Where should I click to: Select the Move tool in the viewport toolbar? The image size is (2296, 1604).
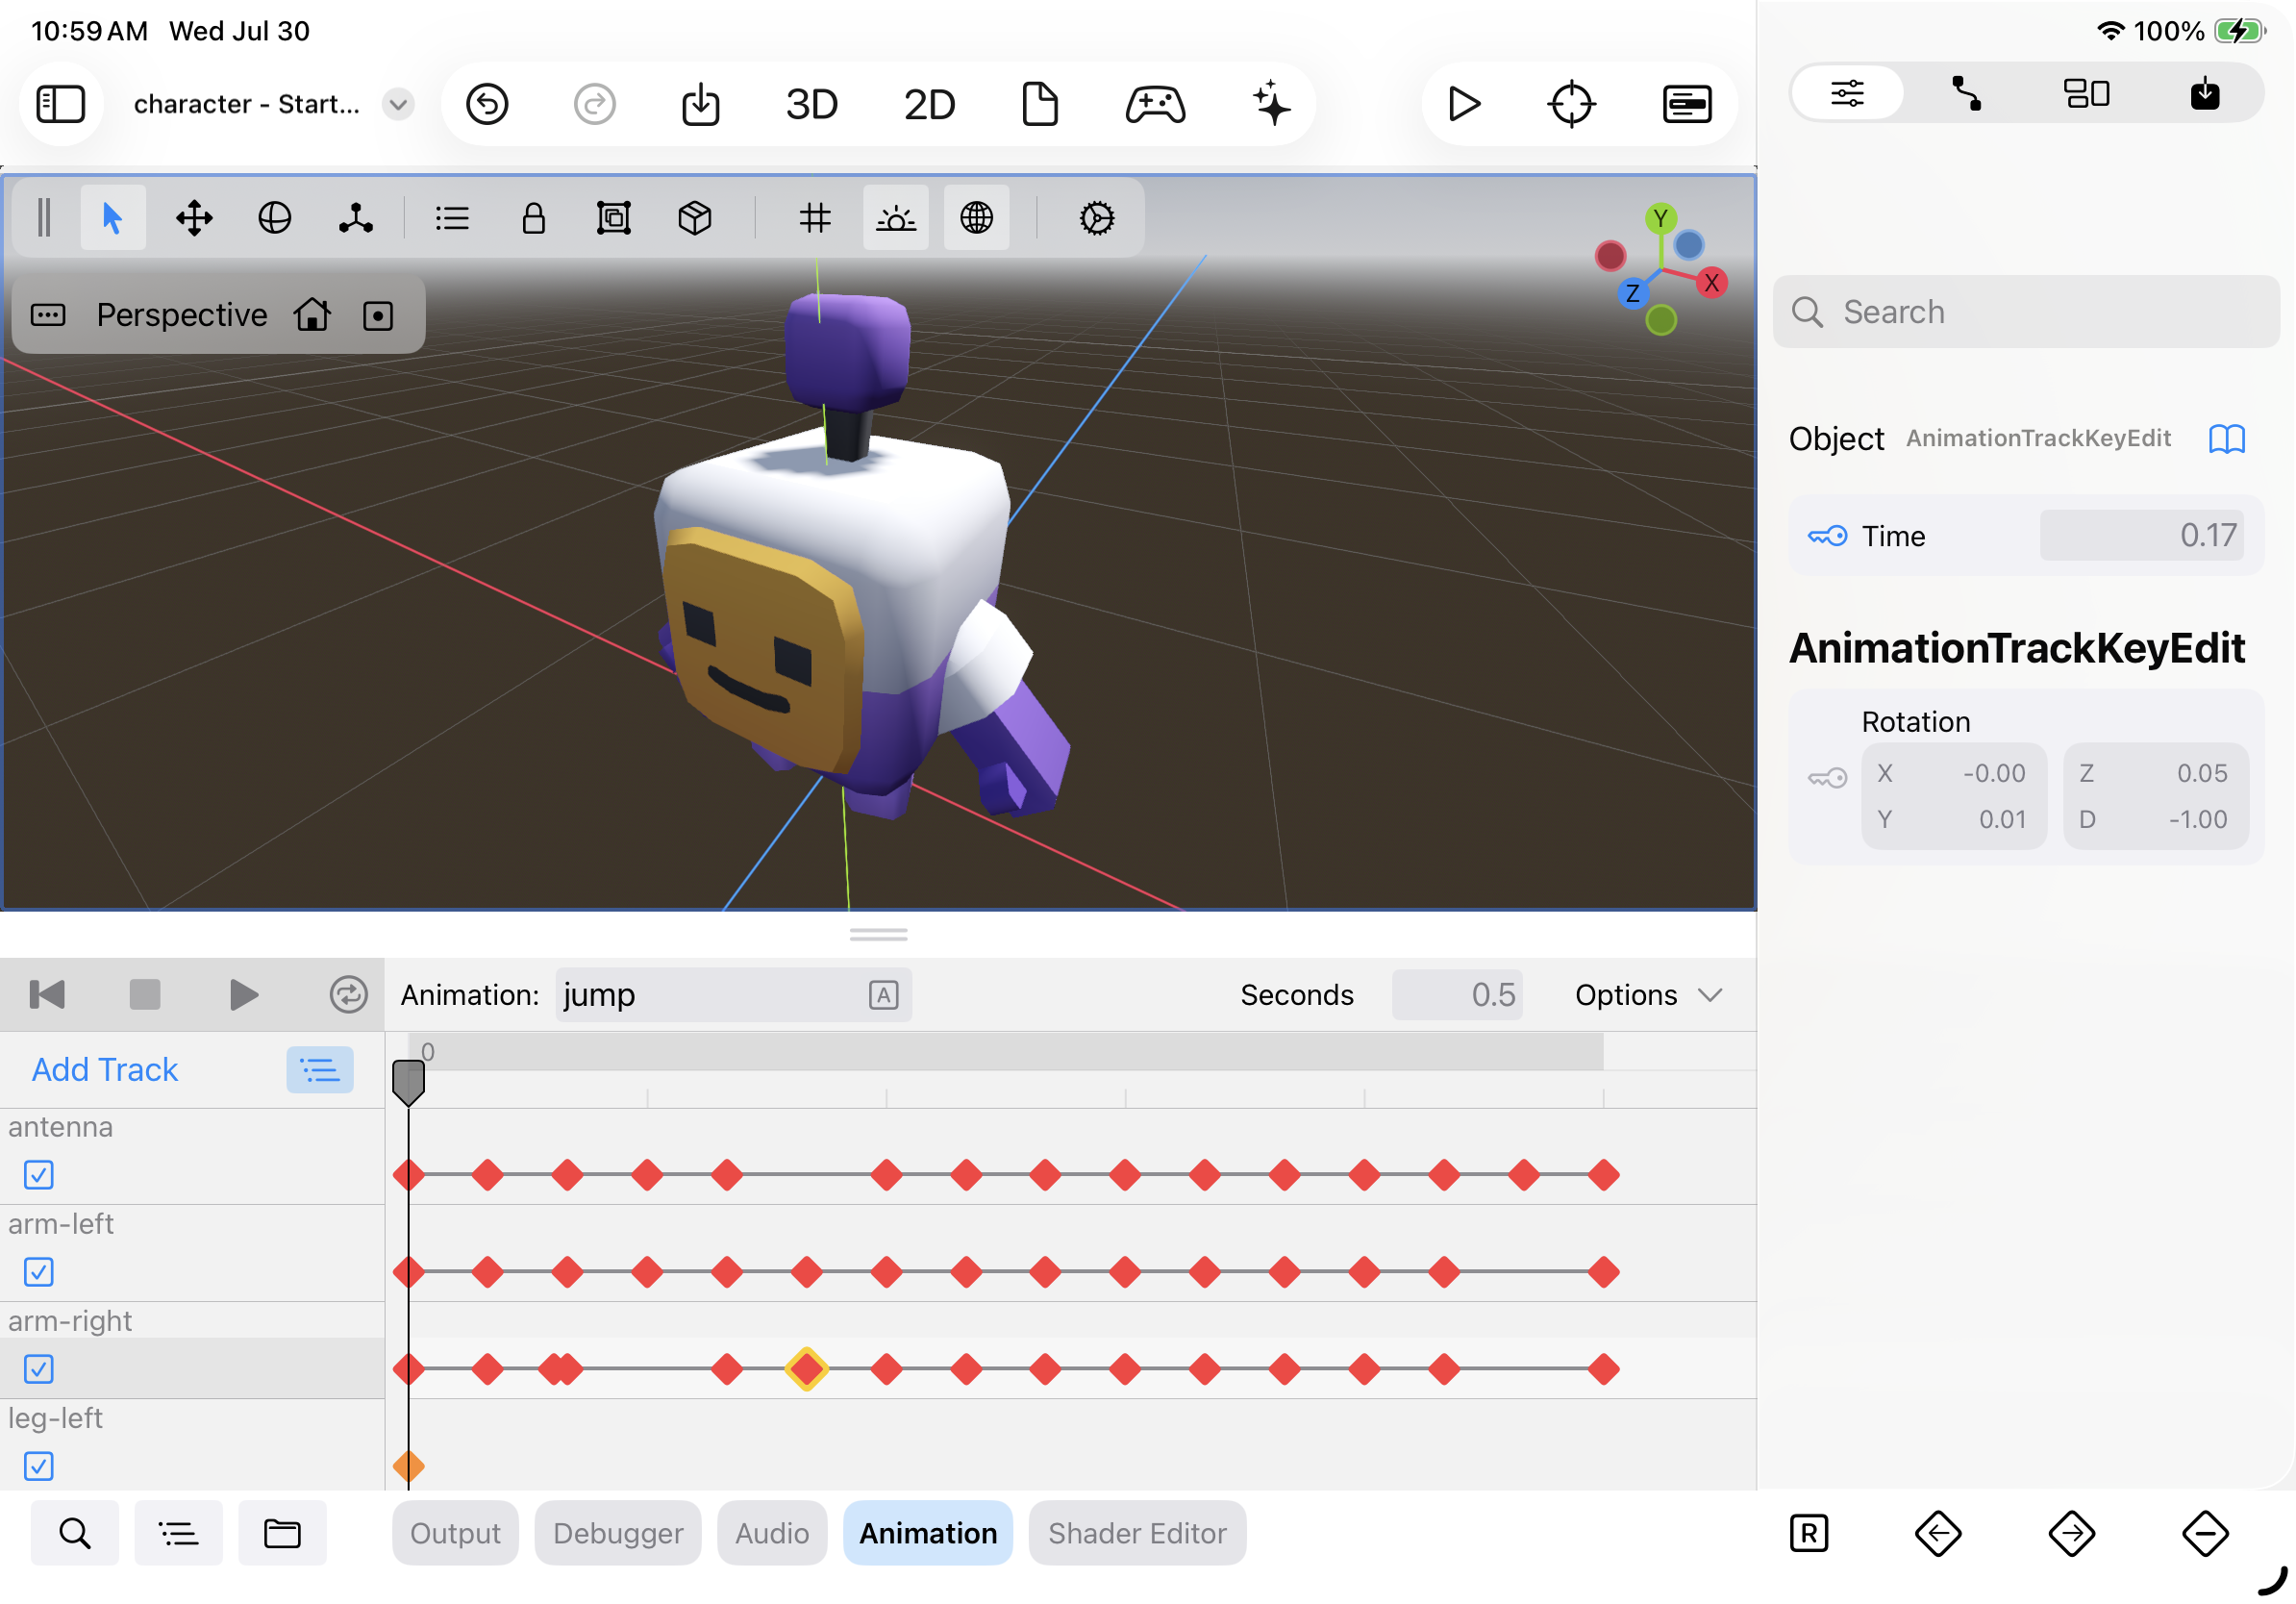(194, 218)
